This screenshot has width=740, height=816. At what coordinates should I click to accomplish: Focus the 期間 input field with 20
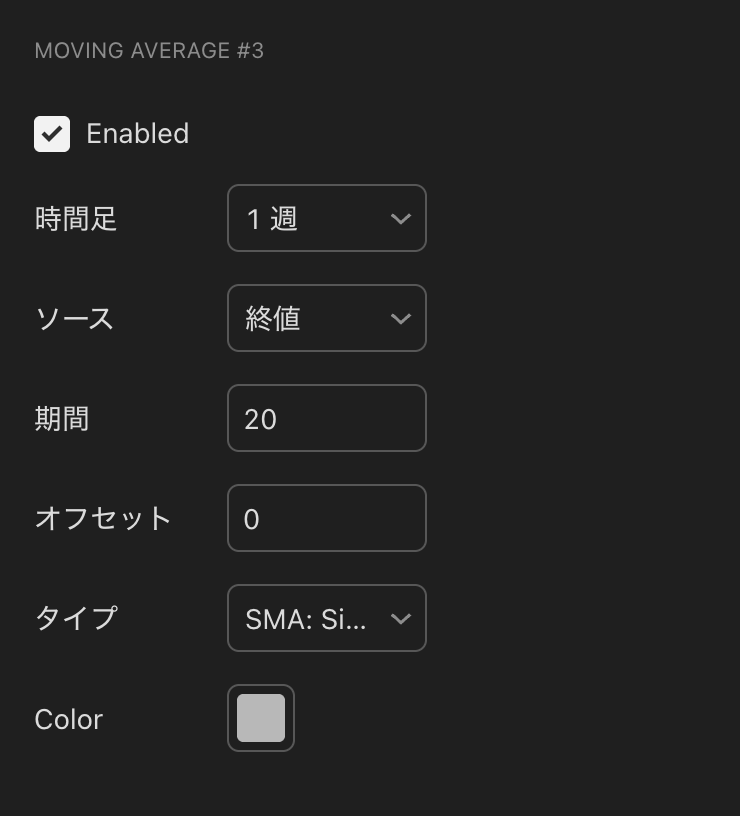tap(327, 418)
